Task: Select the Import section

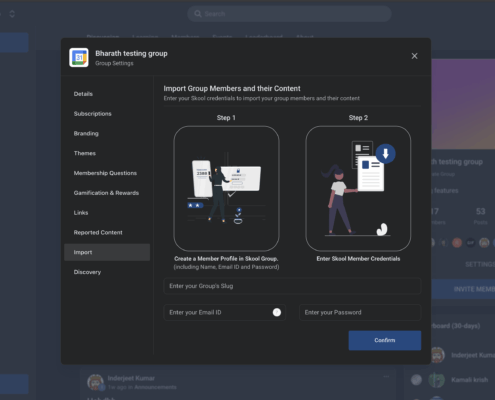Action: tap(107, 252)
